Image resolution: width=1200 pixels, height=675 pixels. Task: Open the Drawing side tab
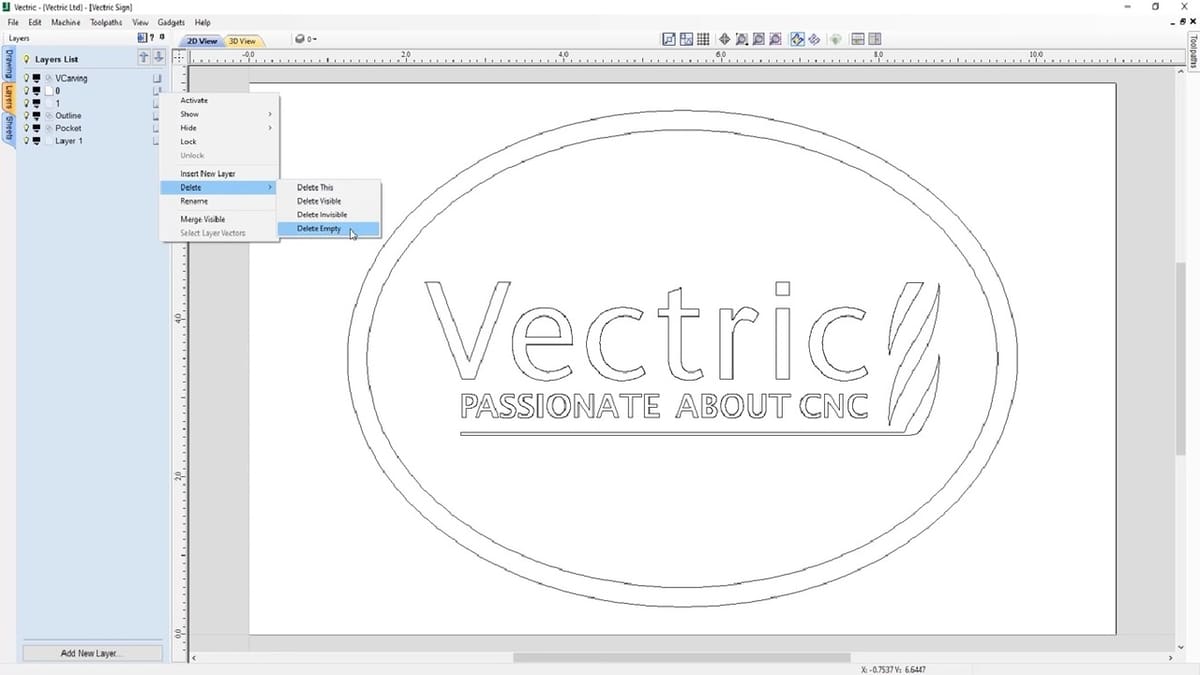8,64
